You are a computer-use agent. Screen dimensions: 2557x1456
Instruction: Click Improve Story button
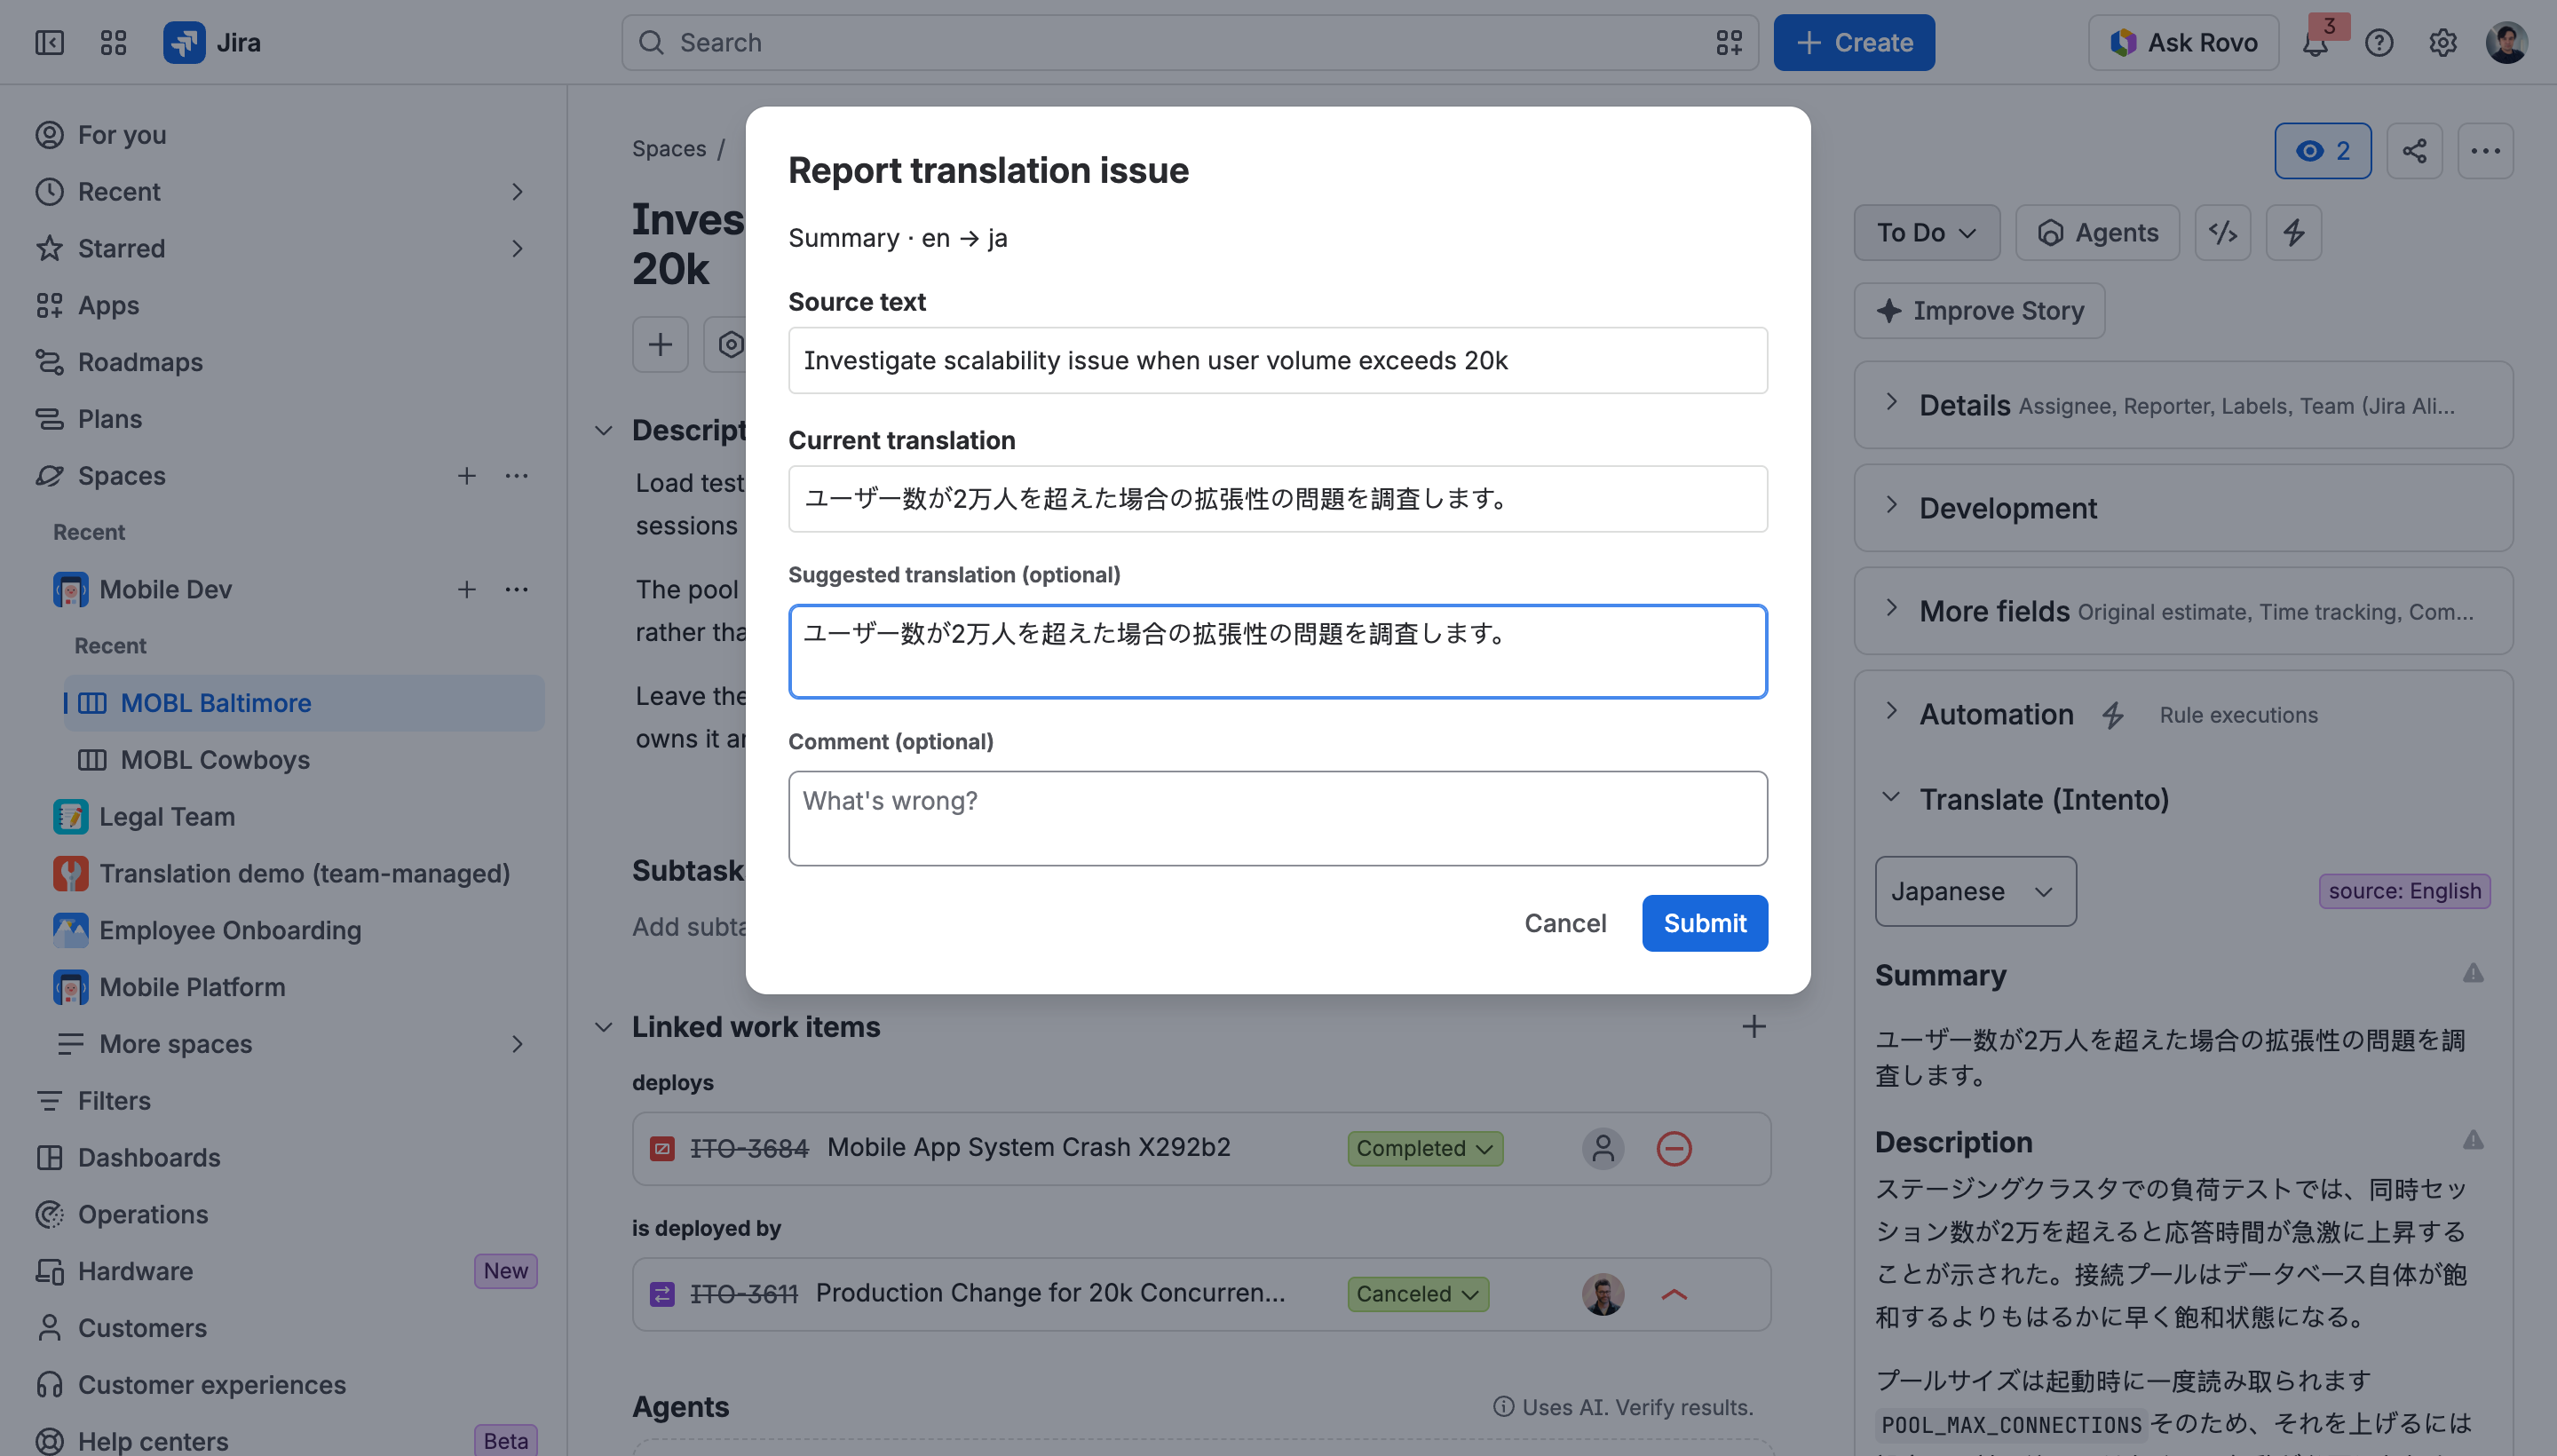point(1979,311)
